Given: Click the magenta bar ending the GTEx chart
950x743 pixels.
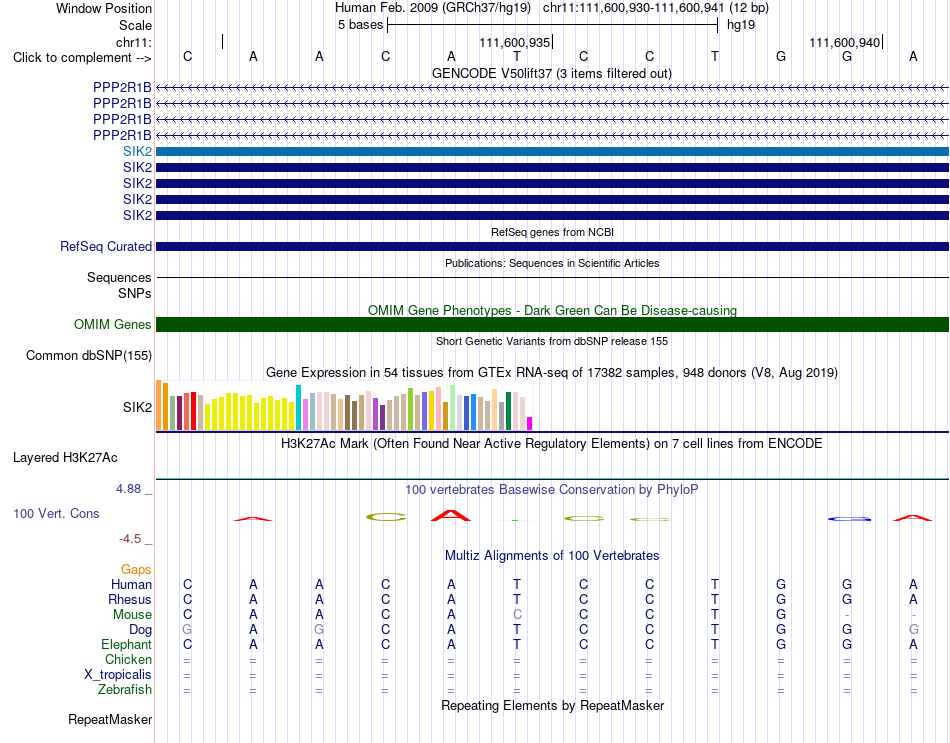Looking at the screenshot, I should pos(530,424).
